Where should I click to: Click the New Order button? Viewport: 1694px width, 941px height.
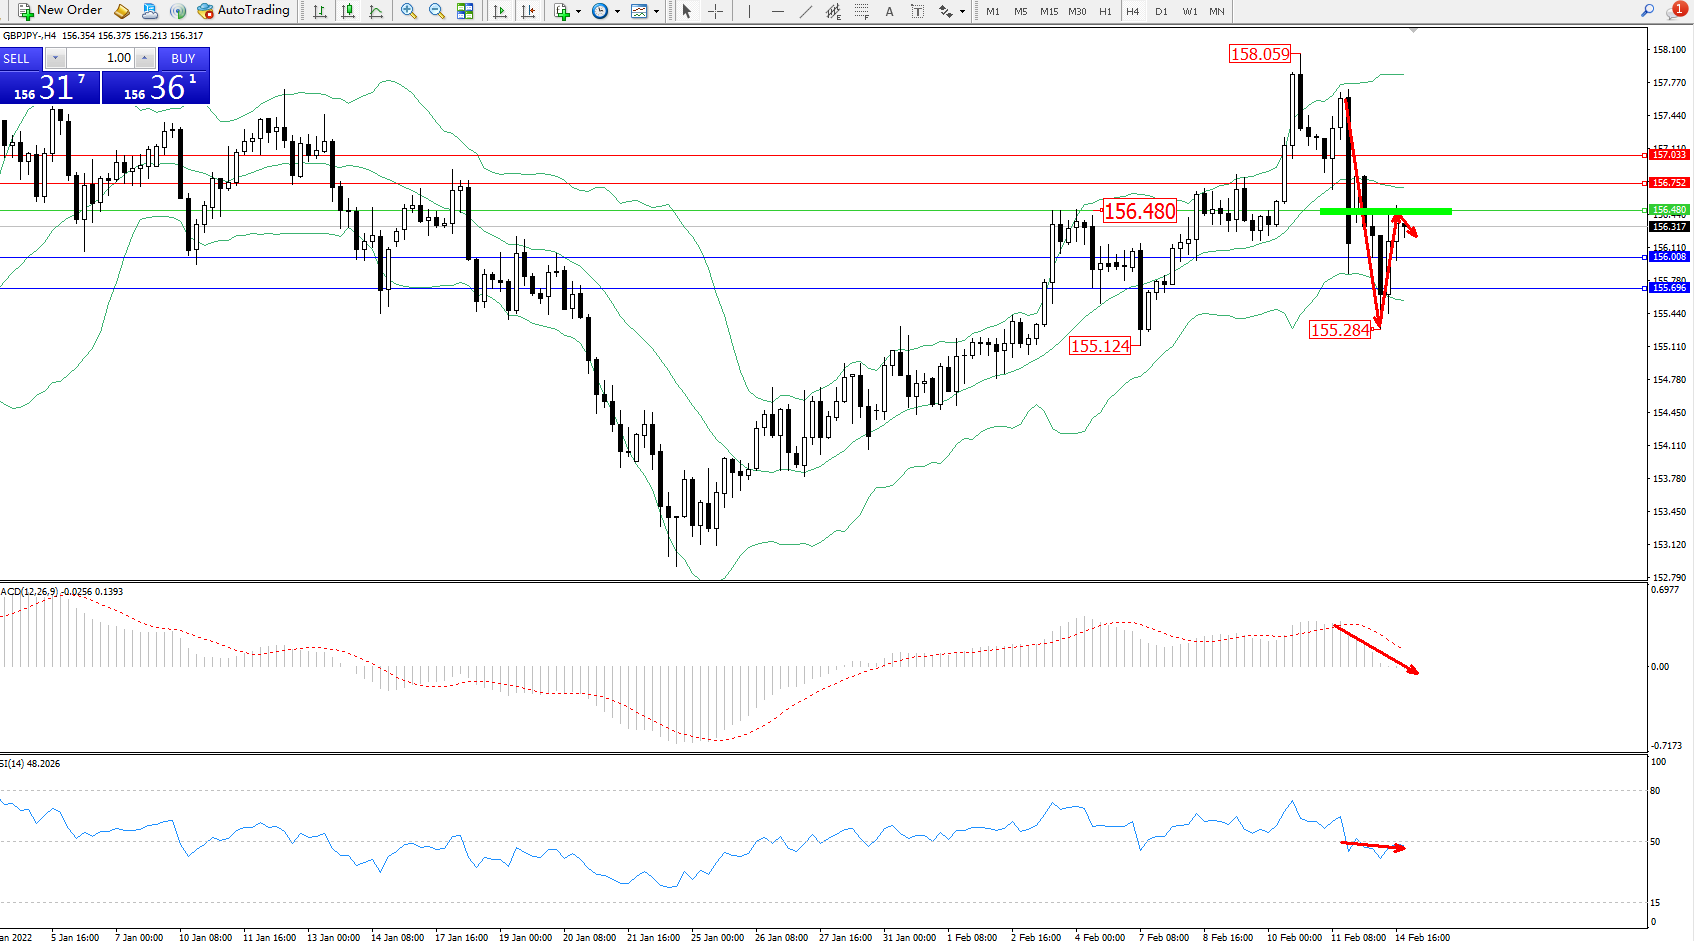pyautogui.click(x=60, y=11)
